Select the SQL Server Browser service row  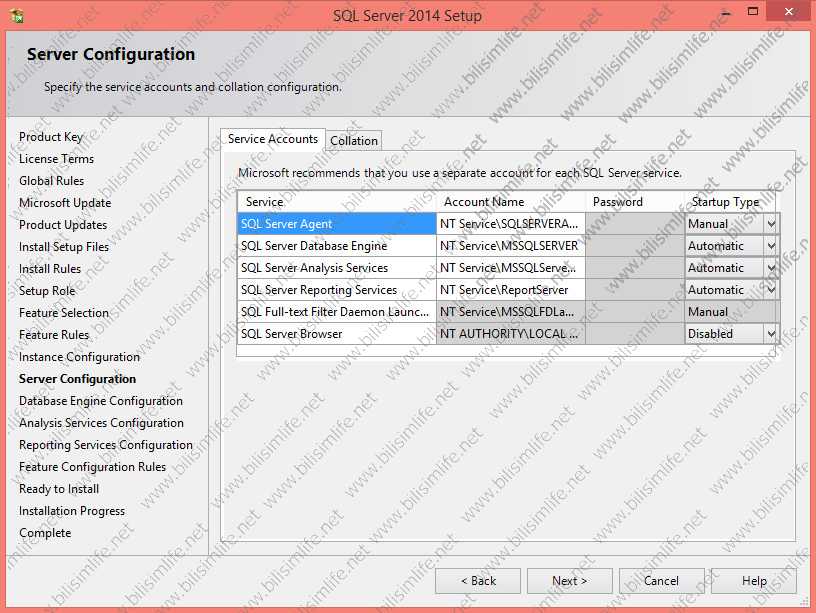tap(337, 334)
